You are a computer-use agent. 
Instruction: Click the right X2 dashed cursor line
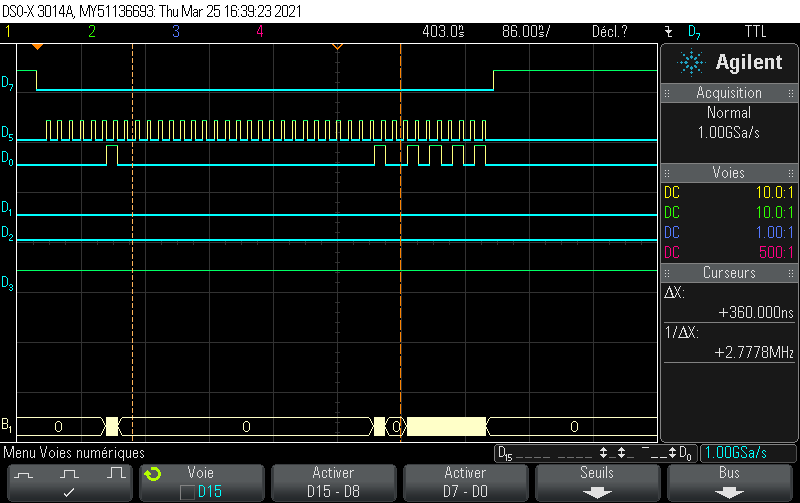(401, 242)
